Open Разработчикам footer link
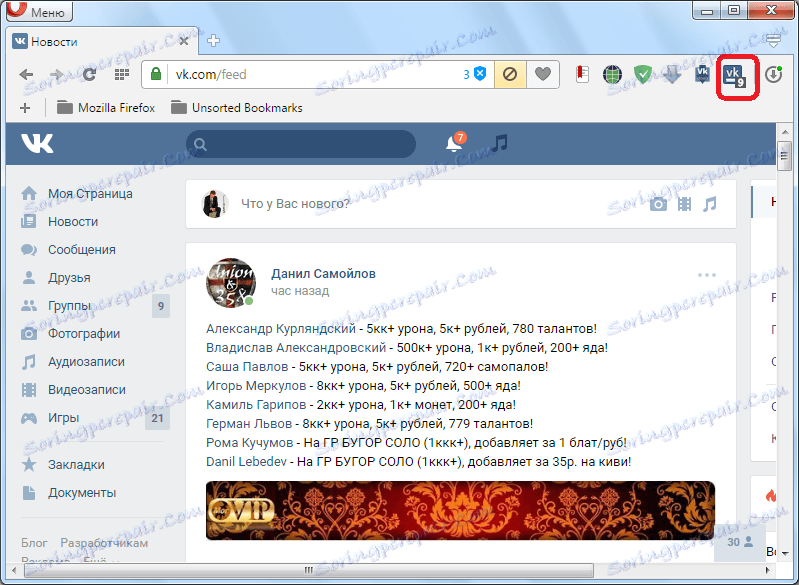The image size is (799, 585). (104, 543)
